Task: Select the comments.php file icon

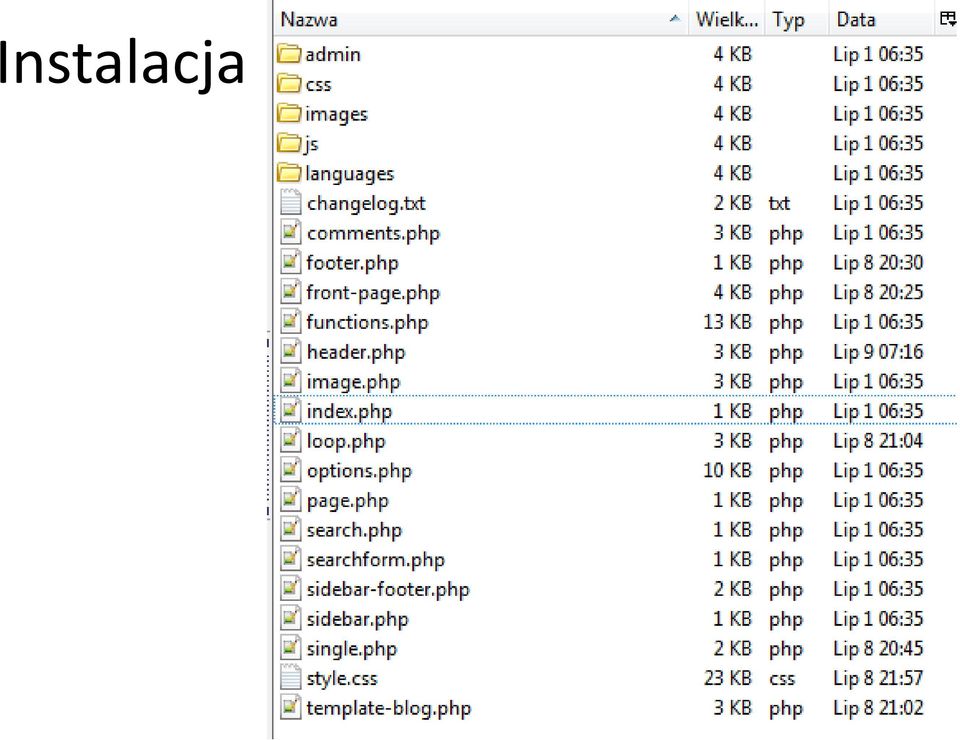Action: pos(290,233)
